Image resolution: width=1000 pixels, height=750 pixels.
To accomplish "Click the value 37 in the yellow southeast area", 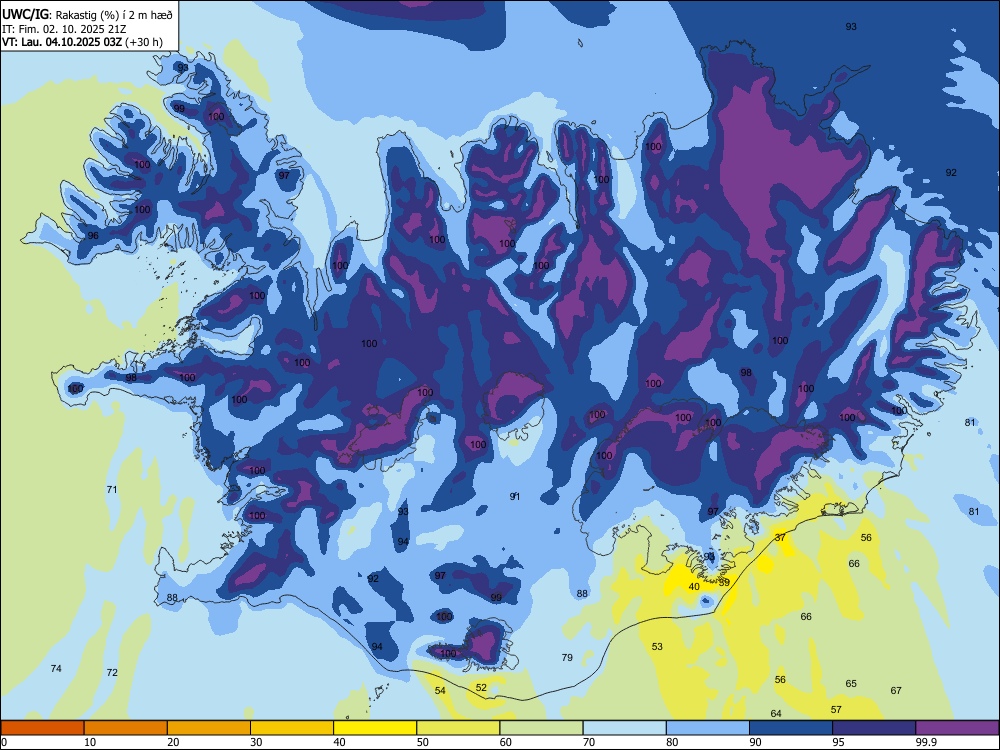I will [780, 538].
